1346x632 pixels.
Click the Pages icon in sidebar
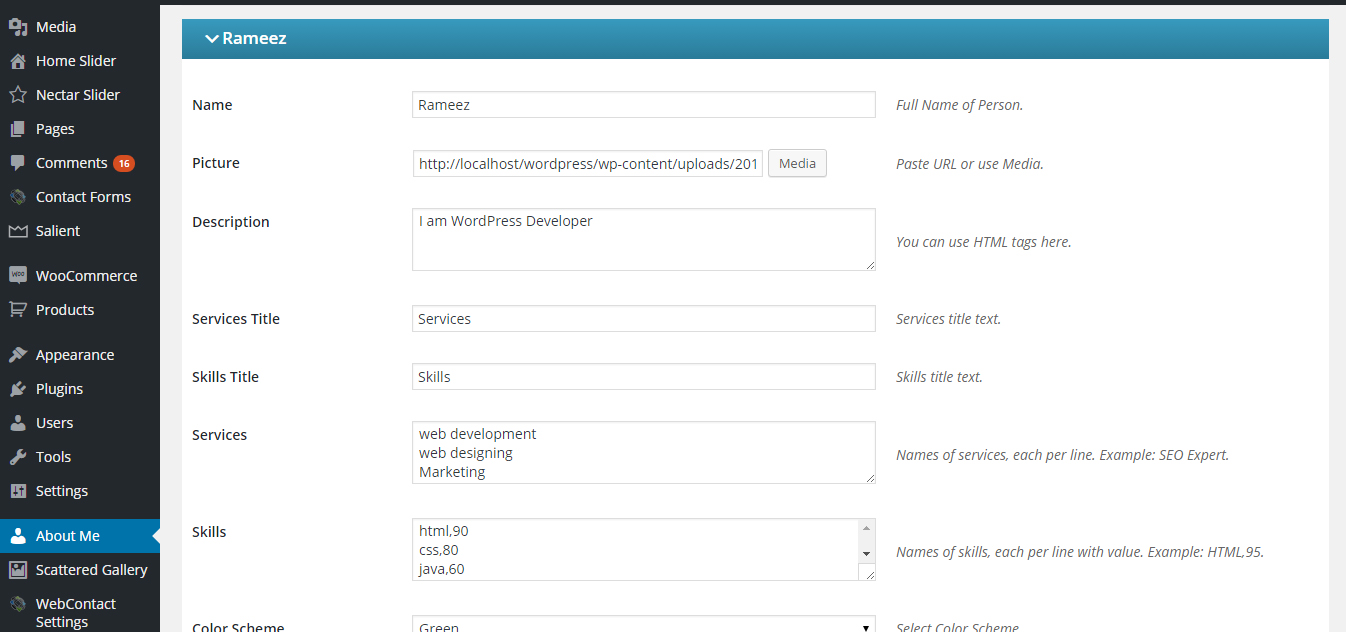point(17,129)
